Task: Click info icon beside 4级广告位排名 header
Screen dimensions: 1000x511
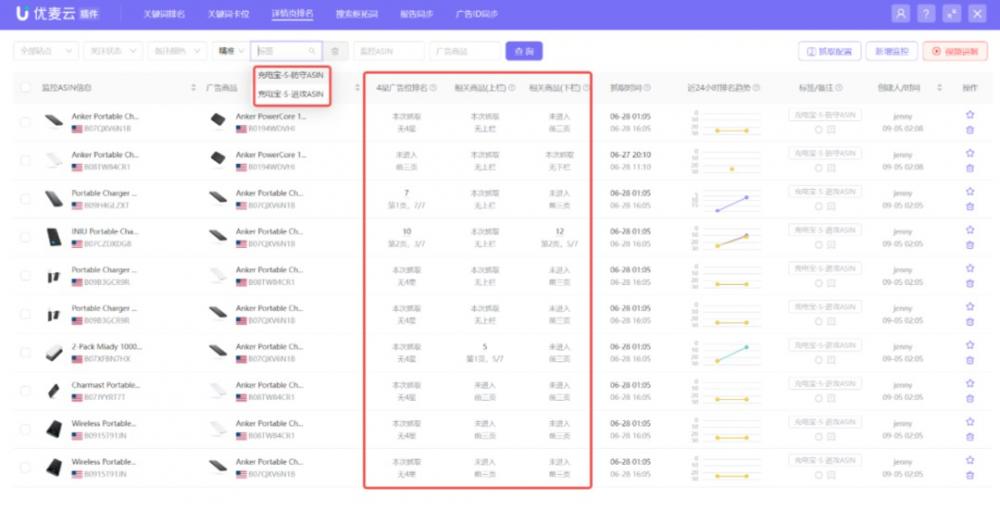Action: [x=434, y=87]
